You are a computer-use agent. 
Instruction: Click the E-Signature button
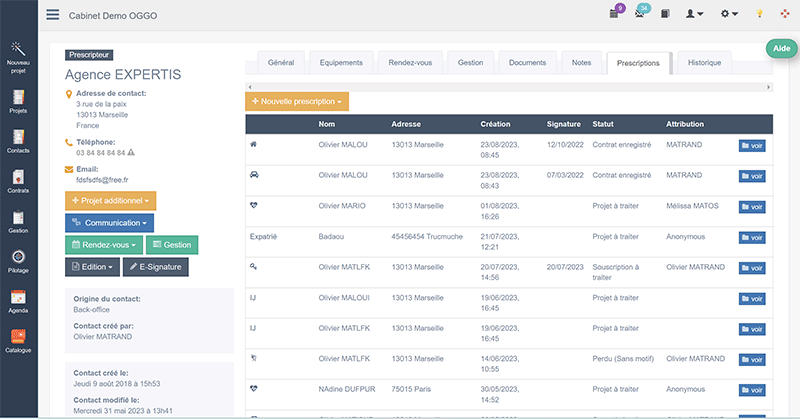[x=156, y=267]
